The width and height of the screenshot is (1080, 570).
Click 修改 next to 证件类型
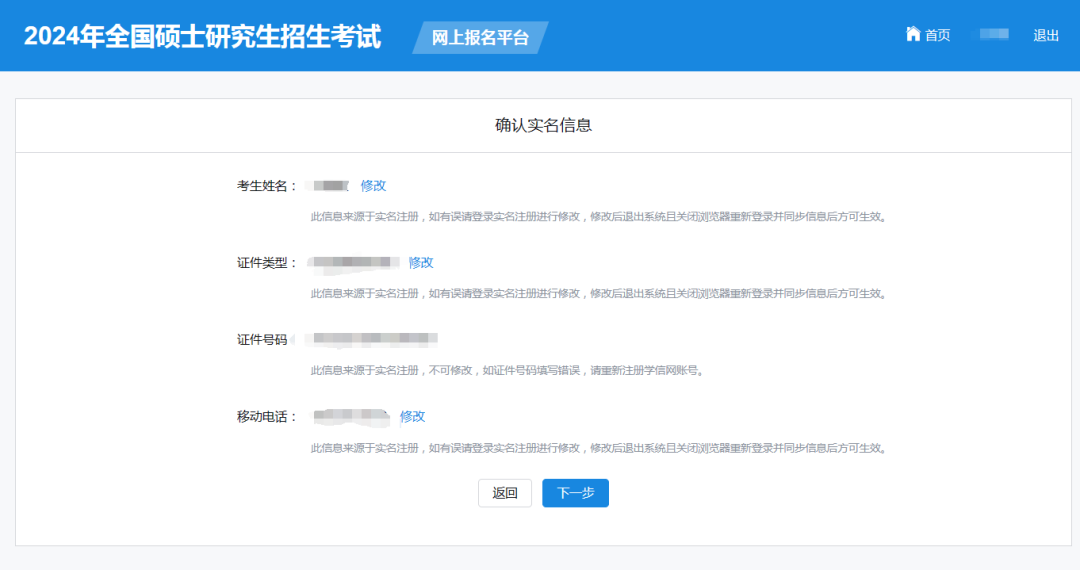pyautogui.click(x=421, y=262)
